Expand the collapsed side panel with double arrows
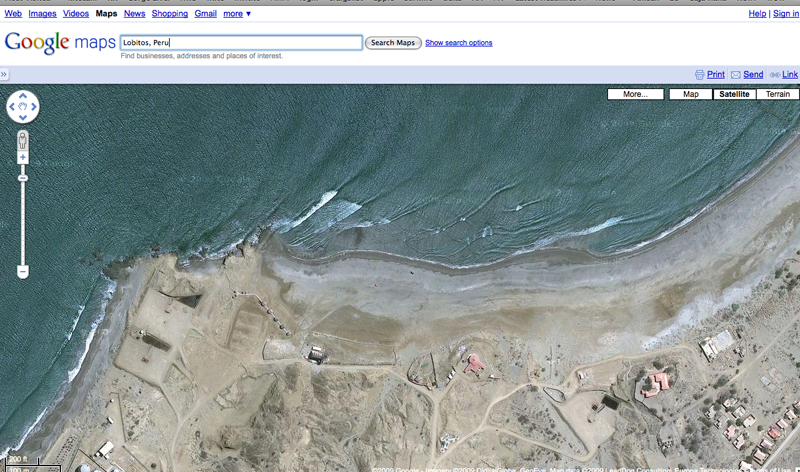Screen dimensions: 800x472 4,75
